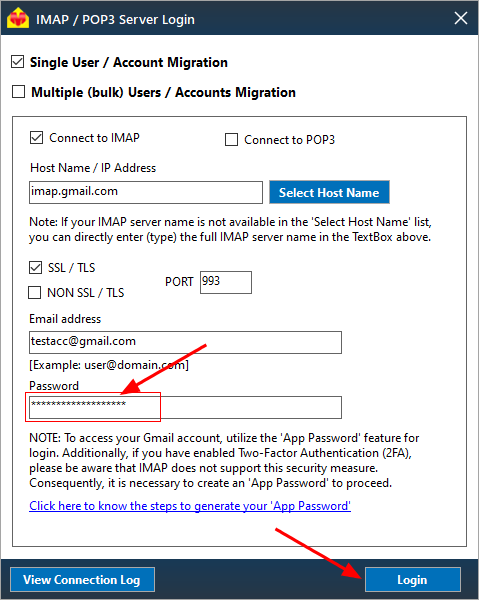Open the 'App Password' generation steps link

click(190, 506)
